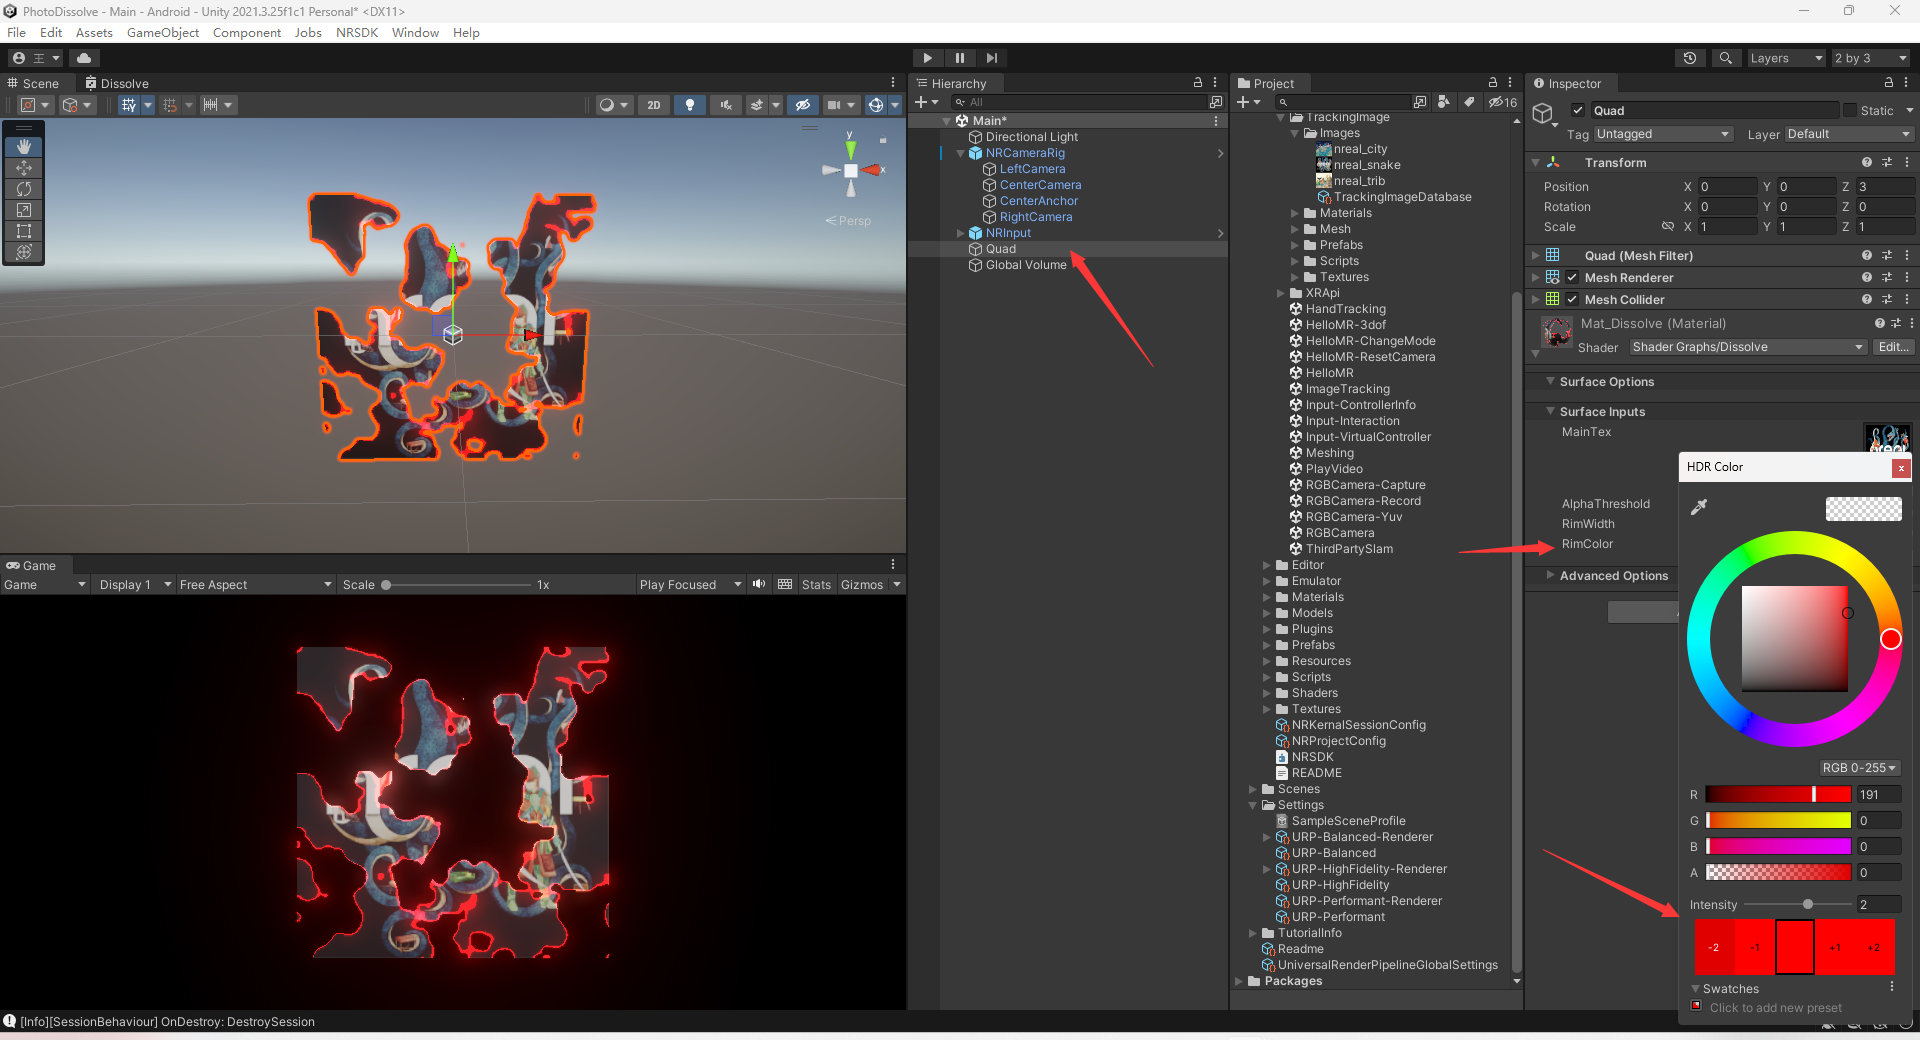Select the Move tool in Scene view

click(24, 168)
